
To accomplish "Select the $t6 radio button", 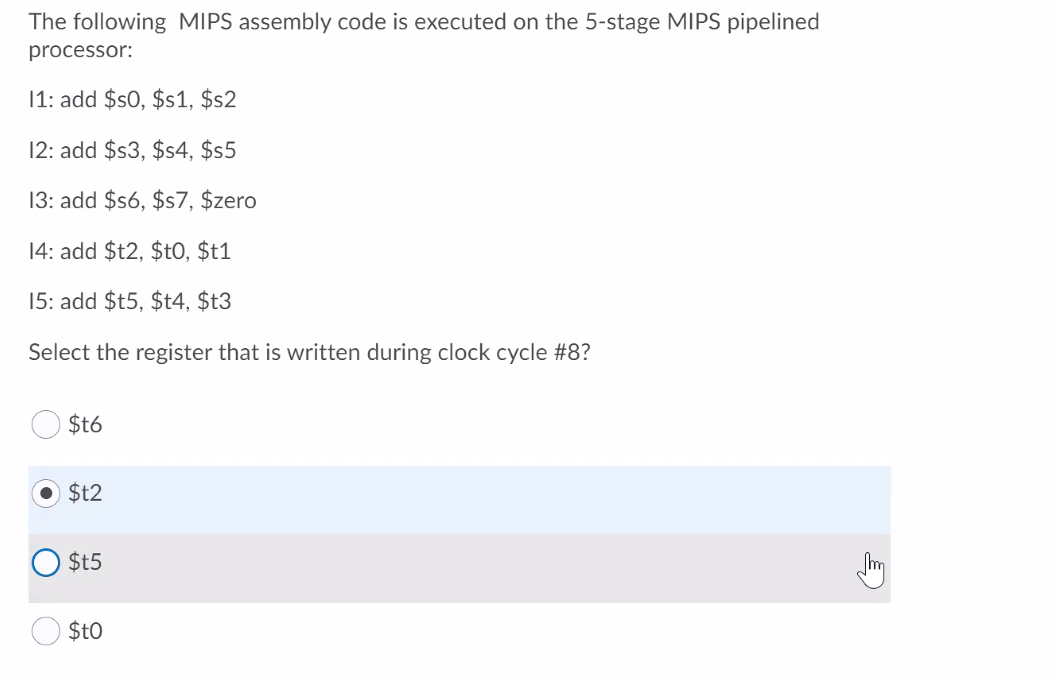I will (45, 424).
